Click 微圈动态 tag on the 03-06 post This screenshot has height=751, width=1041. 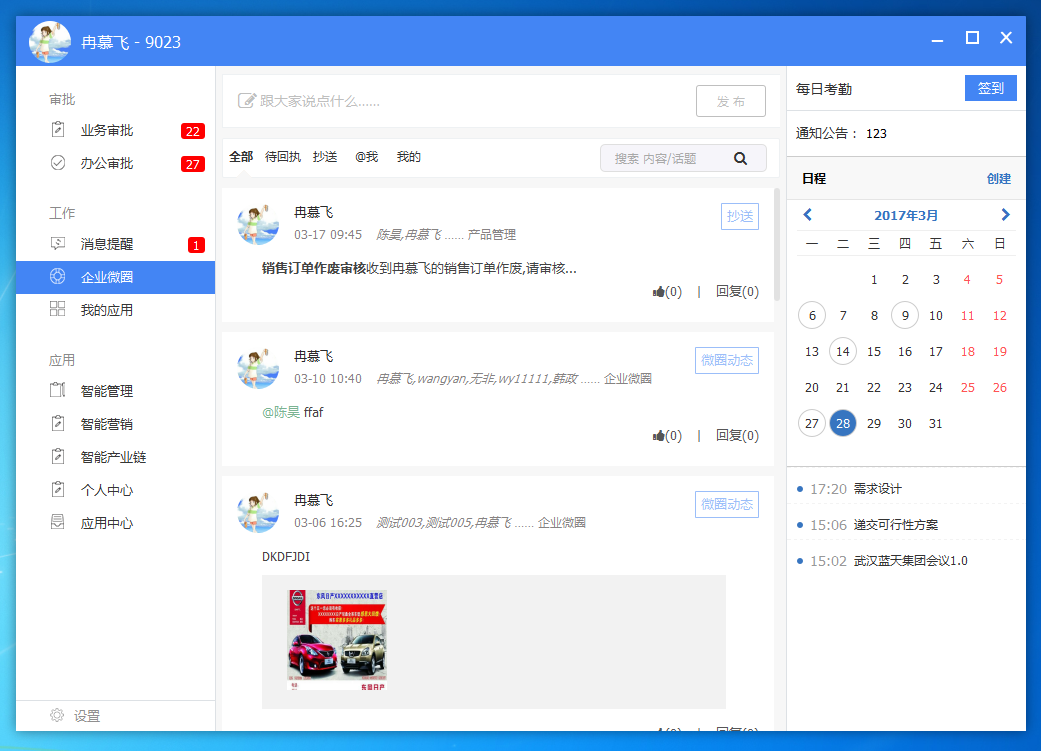click(727, 505)
